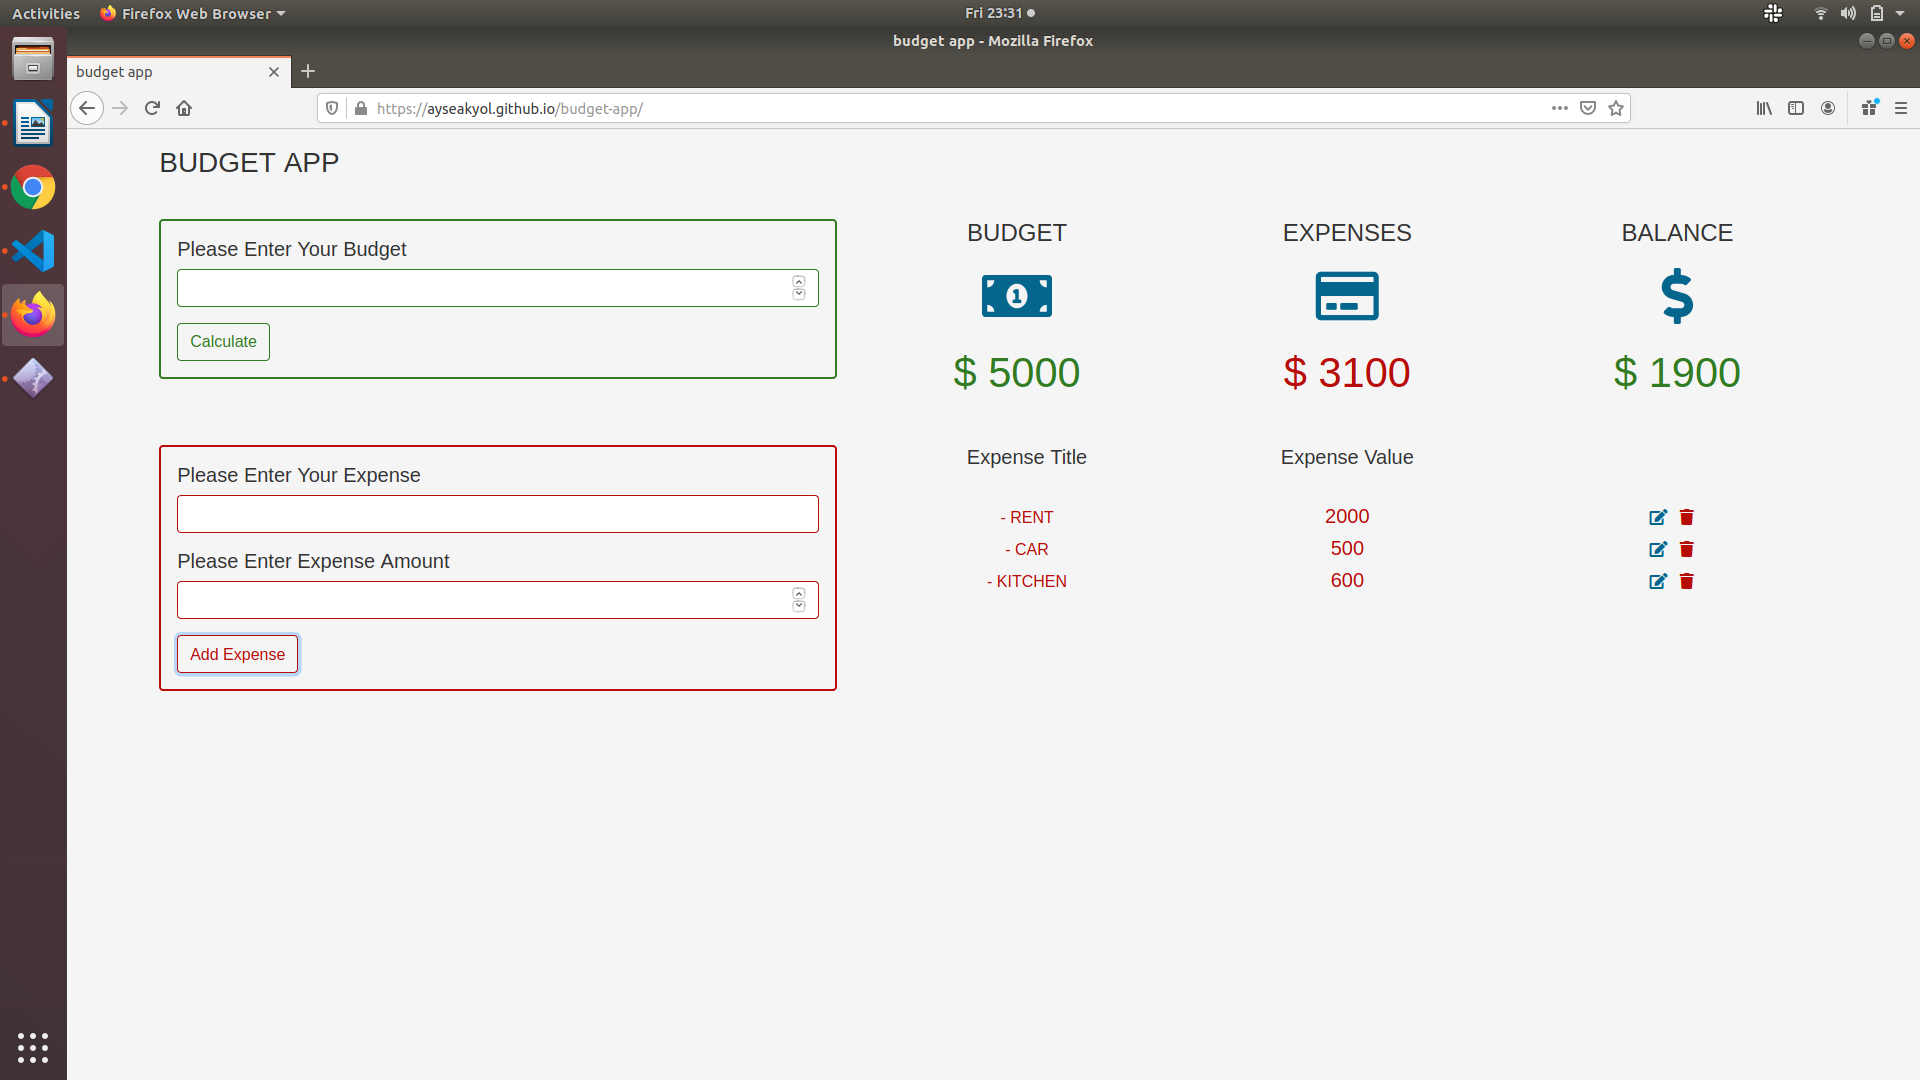Click the edit icon for RENT expense
1920x1080 pixels.
(1659, 517)
